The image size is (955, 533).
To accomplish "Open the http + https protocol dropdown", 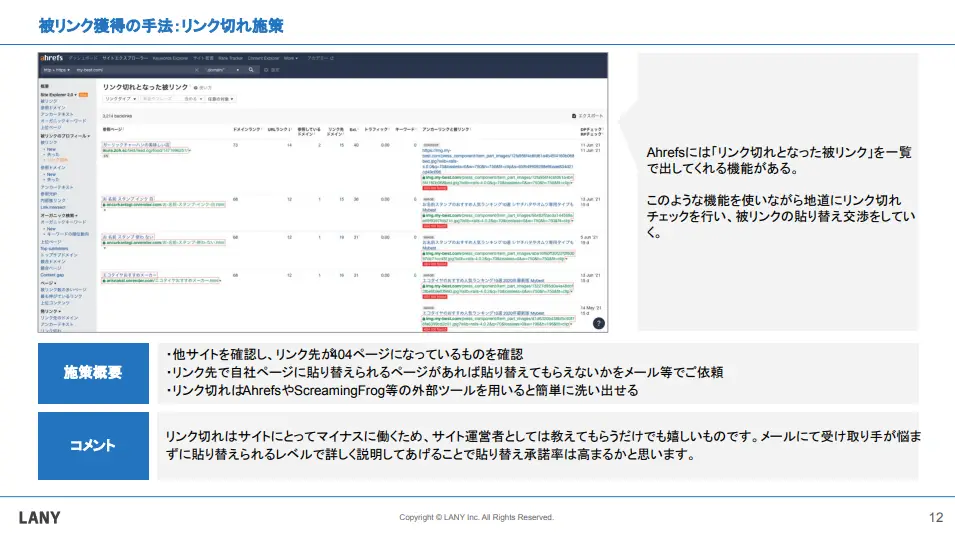I will point(56,70).
